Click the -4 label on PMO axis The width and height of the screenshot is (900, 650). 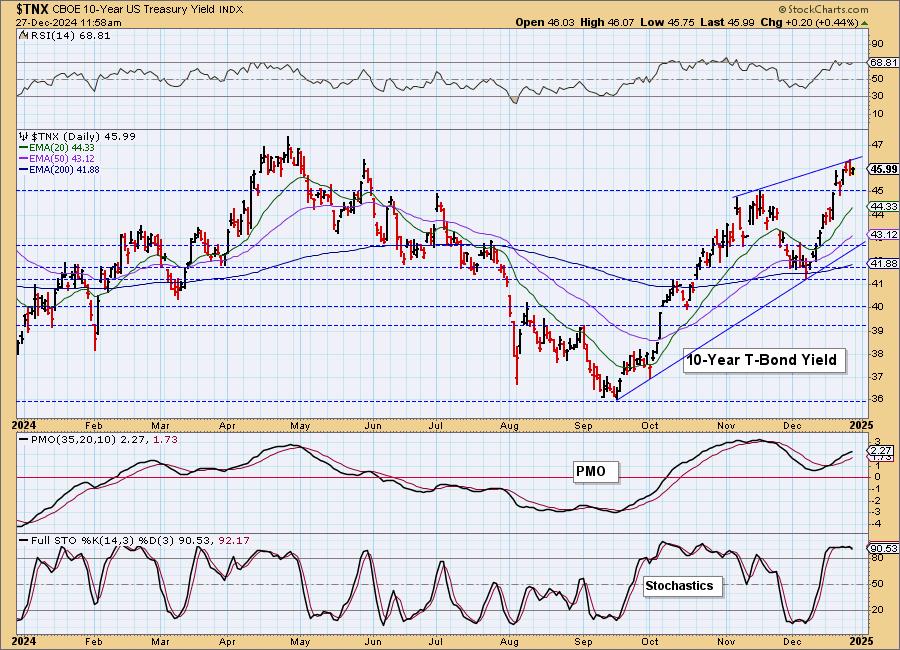click(x=876, y=524)
